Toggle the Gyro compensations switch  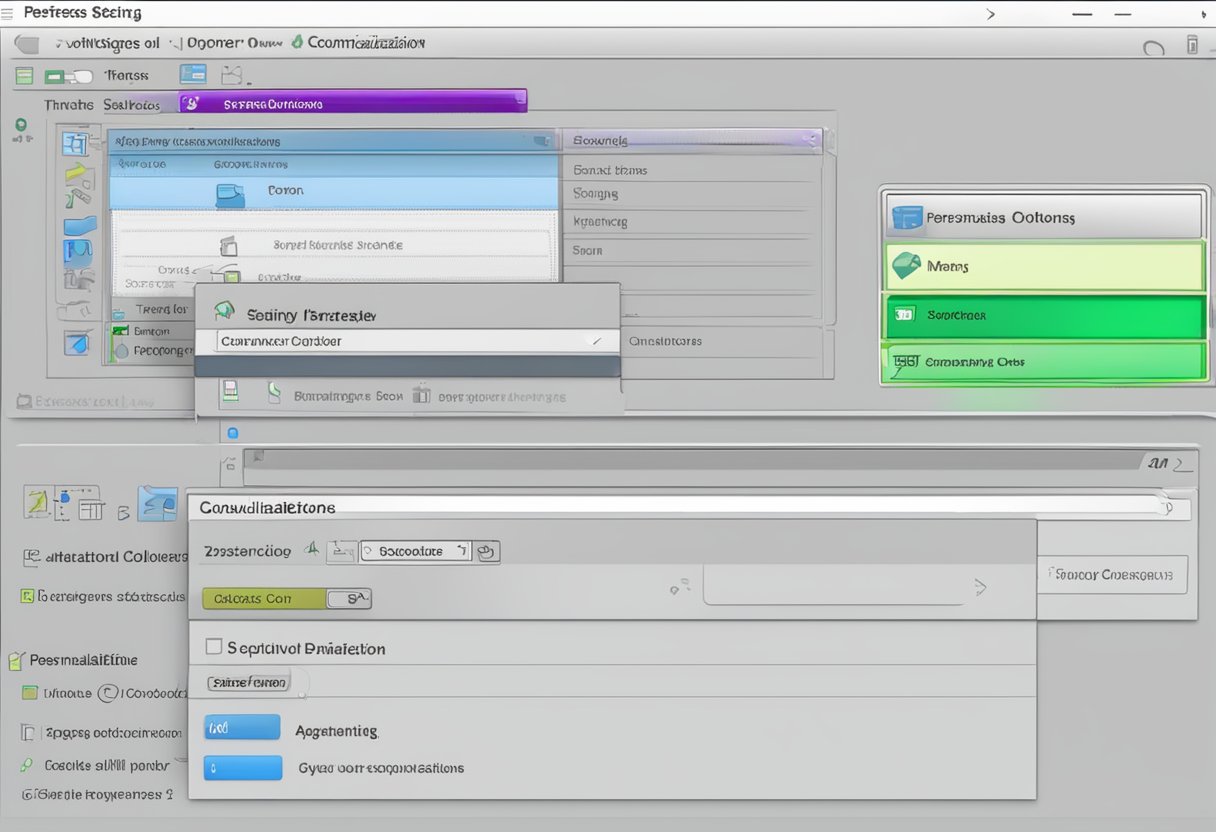(242, 767)
